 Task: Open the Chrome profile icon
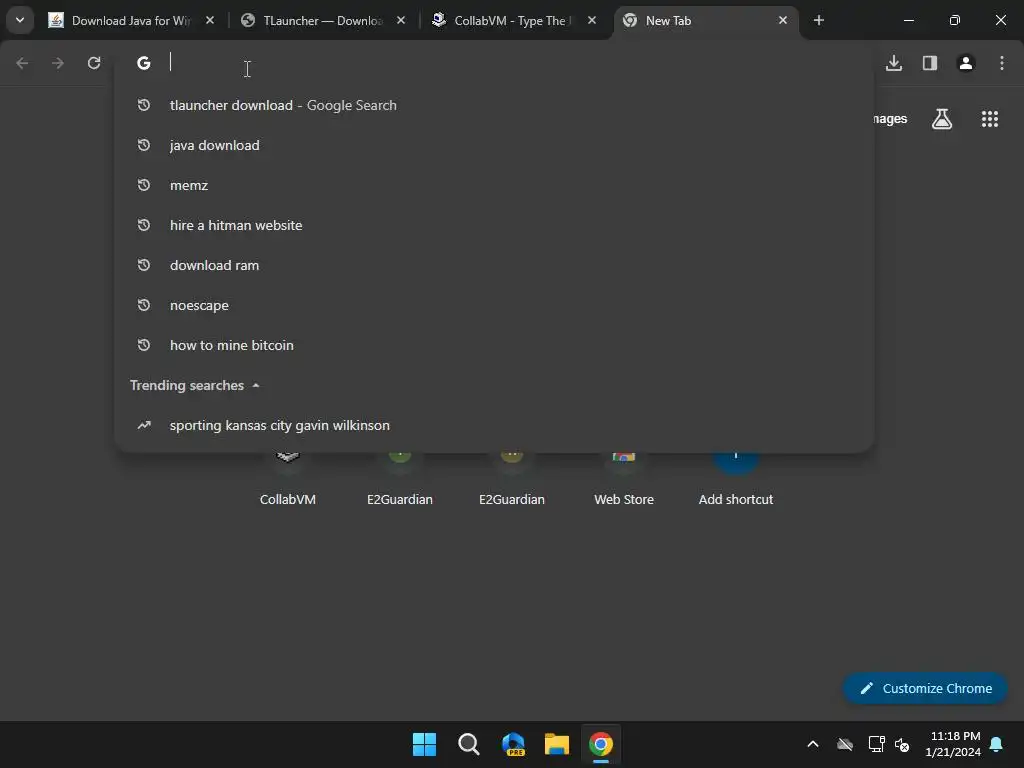pos(966,63)
